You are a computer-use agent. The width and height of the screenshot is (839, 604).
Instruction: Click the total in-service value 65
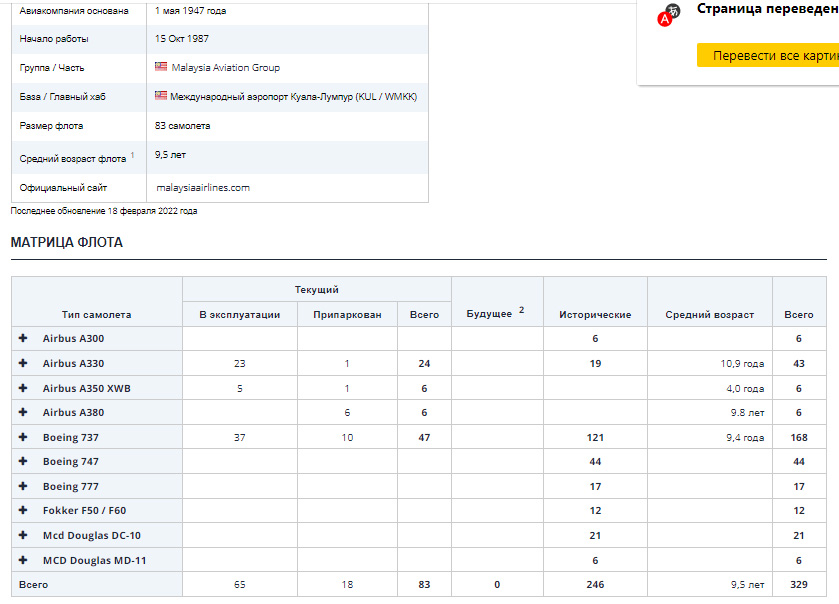[x=240, y=585]
